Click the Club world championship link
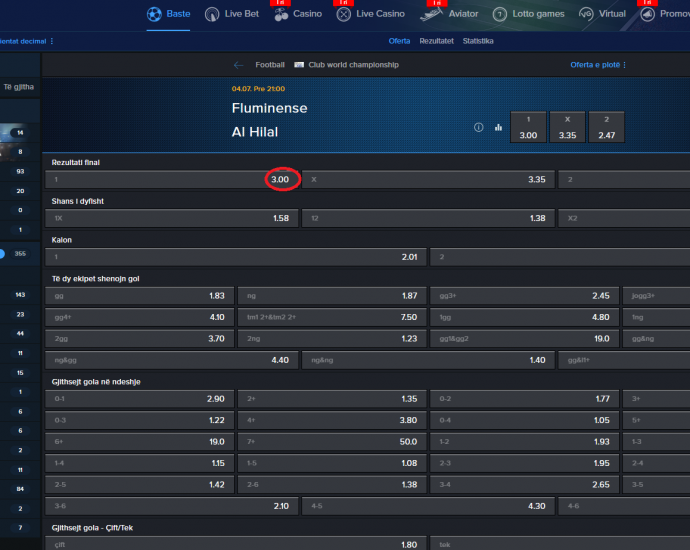The image size is (690, 550). click(353, 65)
